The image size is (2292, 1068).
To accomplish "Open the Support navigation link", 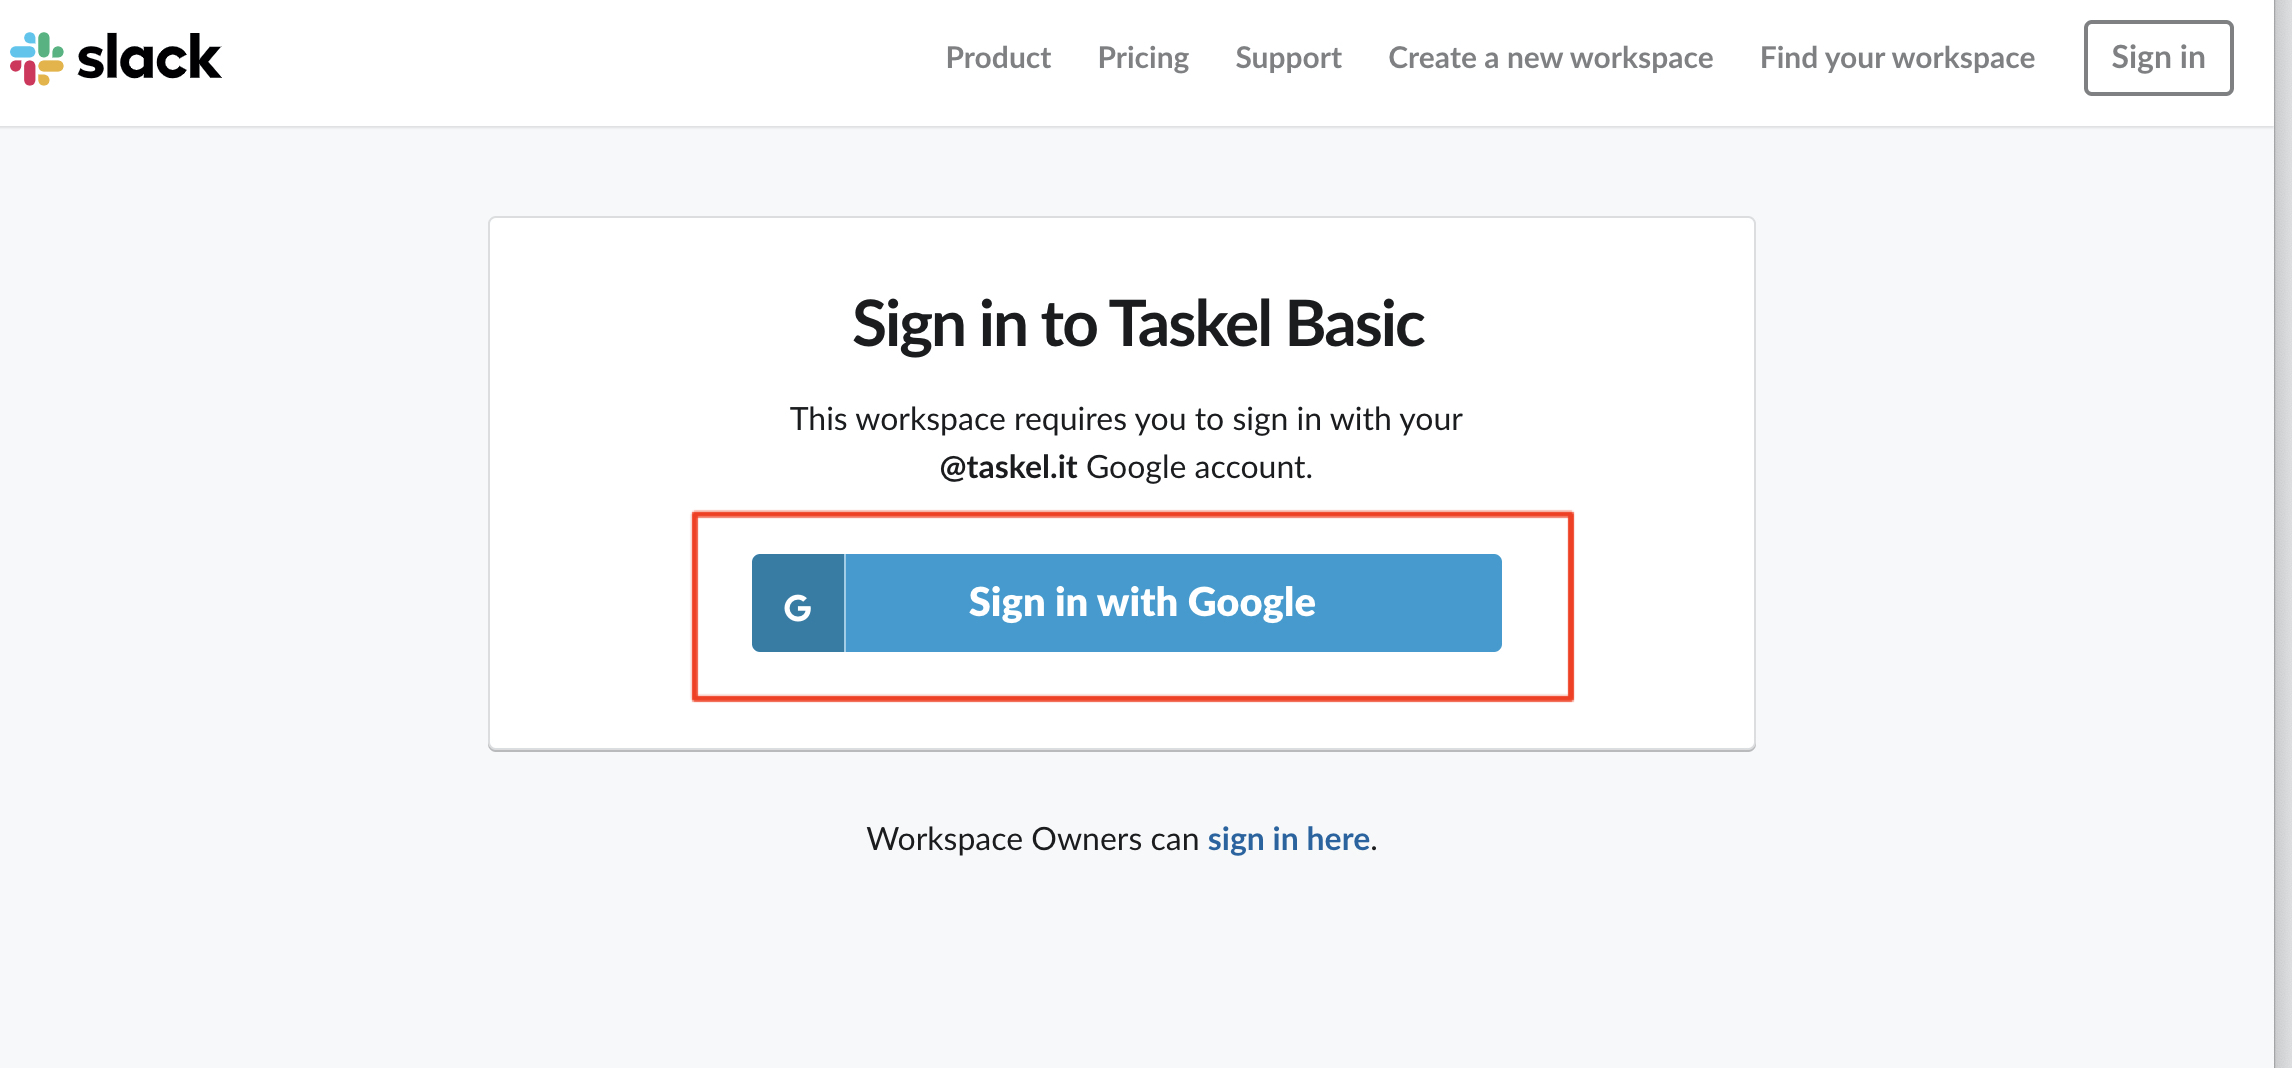I will pos(1288,58).
